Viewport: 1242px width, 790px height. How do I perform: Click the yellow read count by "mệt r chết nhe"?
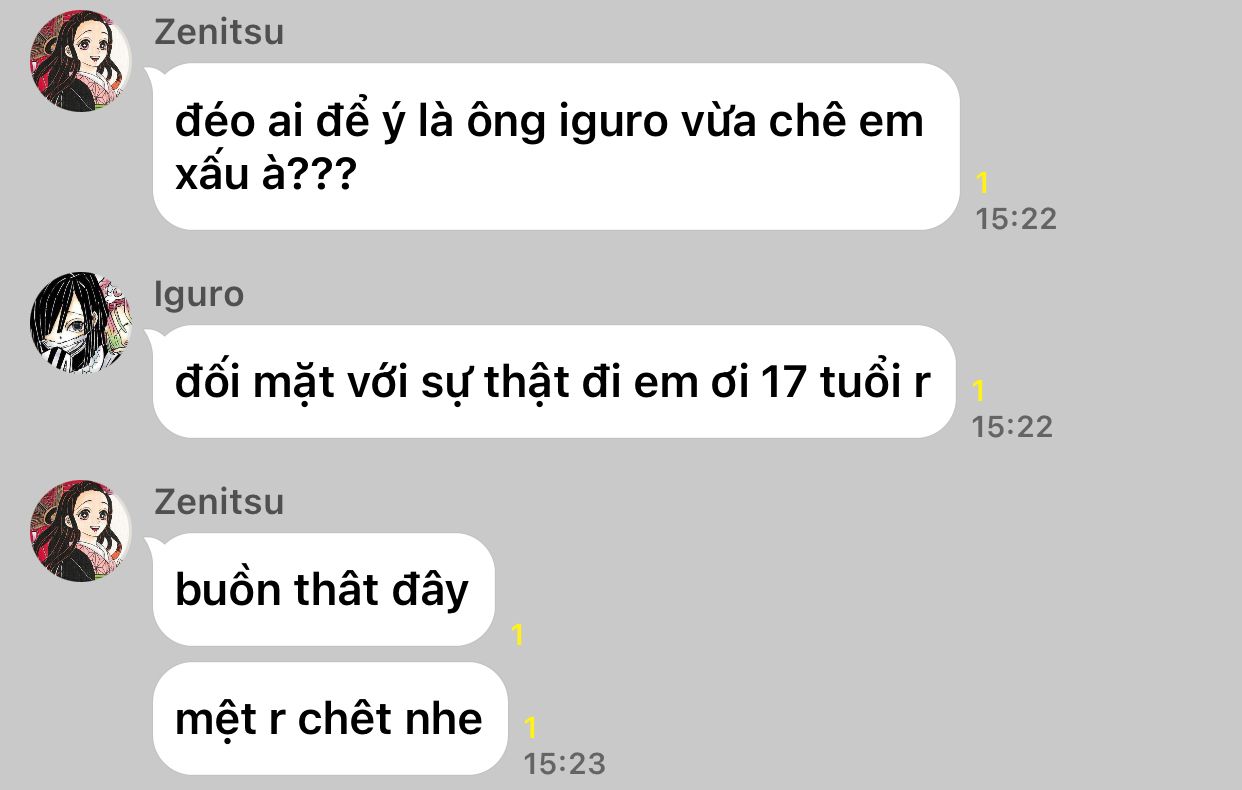(x=531, y=728)
